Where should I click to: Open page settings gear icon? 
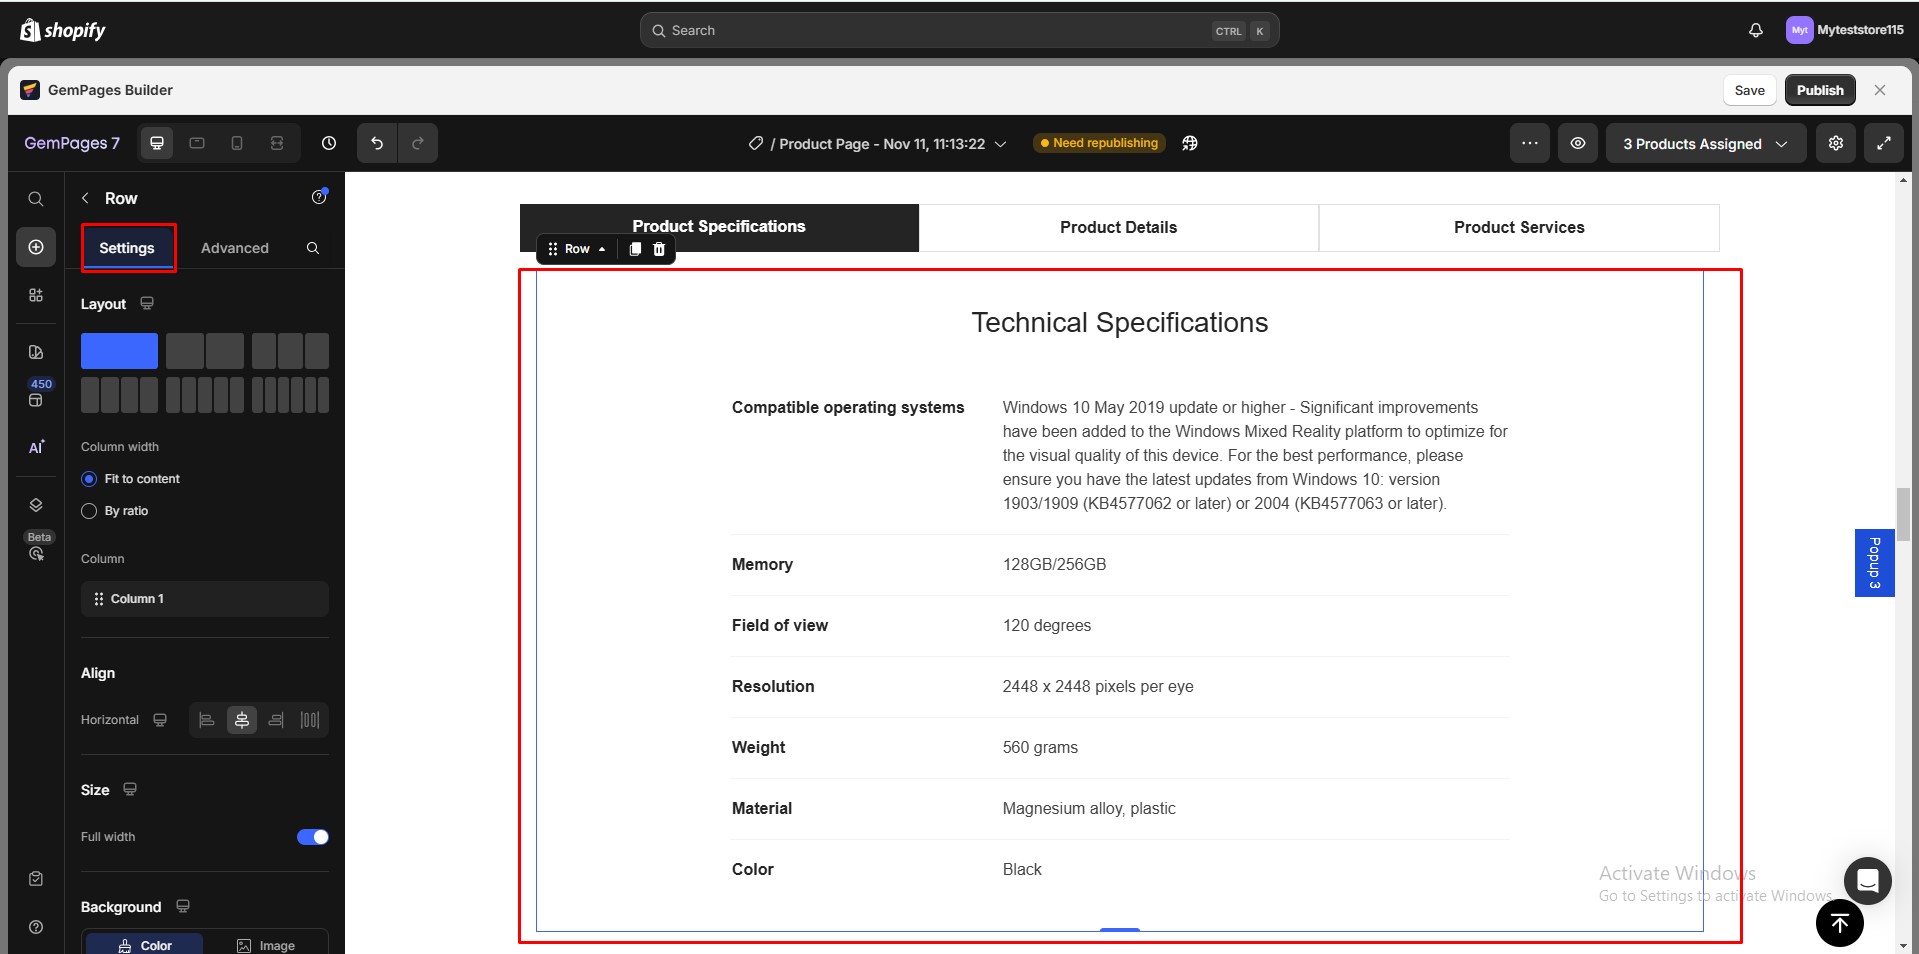point(1835,143)
